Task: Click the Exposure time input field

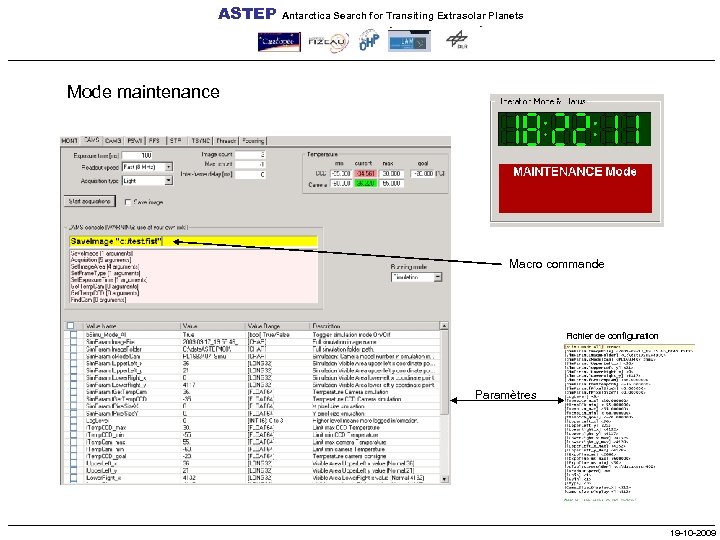Action: coord(137,155)
